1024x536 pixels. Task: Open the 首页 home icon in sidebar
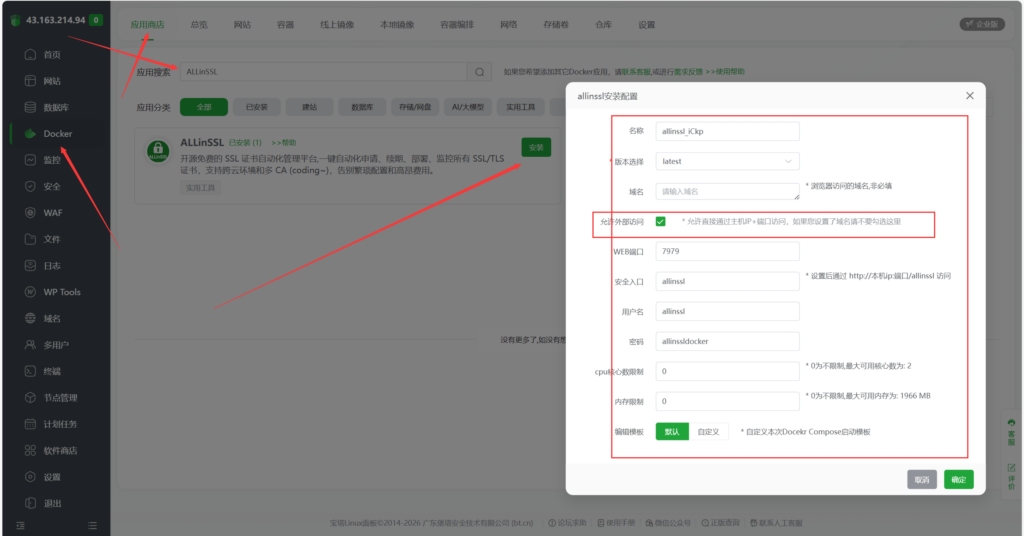click(x=30, y=54)
